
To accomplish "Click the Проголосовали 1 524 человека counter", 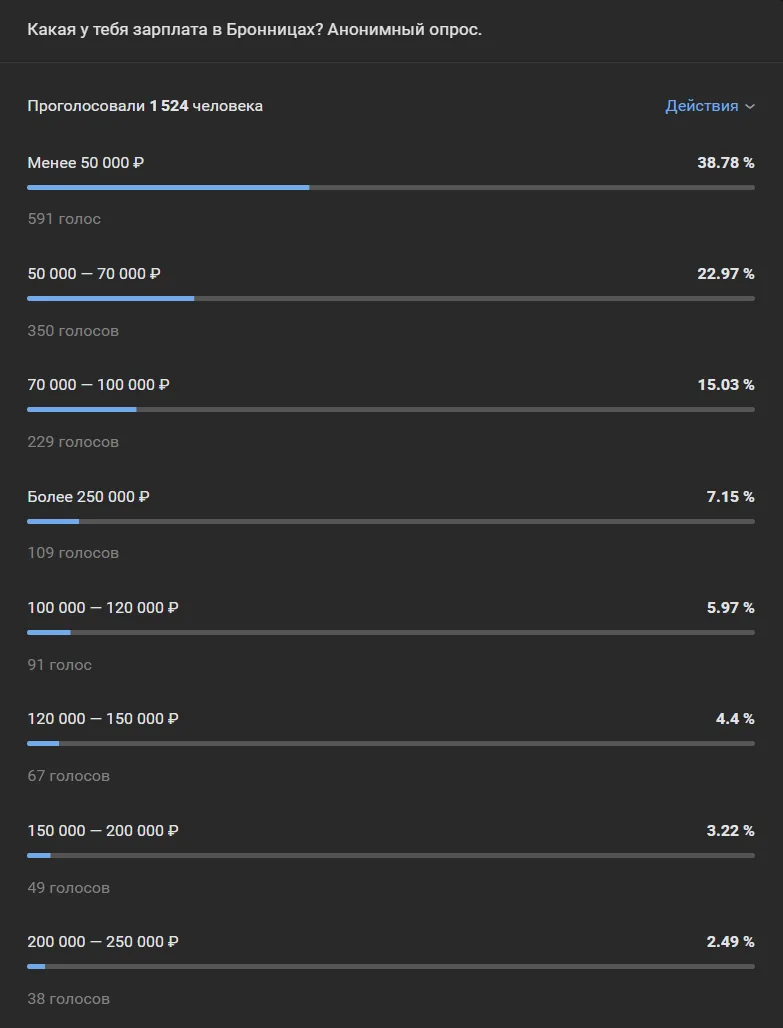I will 145,106.
